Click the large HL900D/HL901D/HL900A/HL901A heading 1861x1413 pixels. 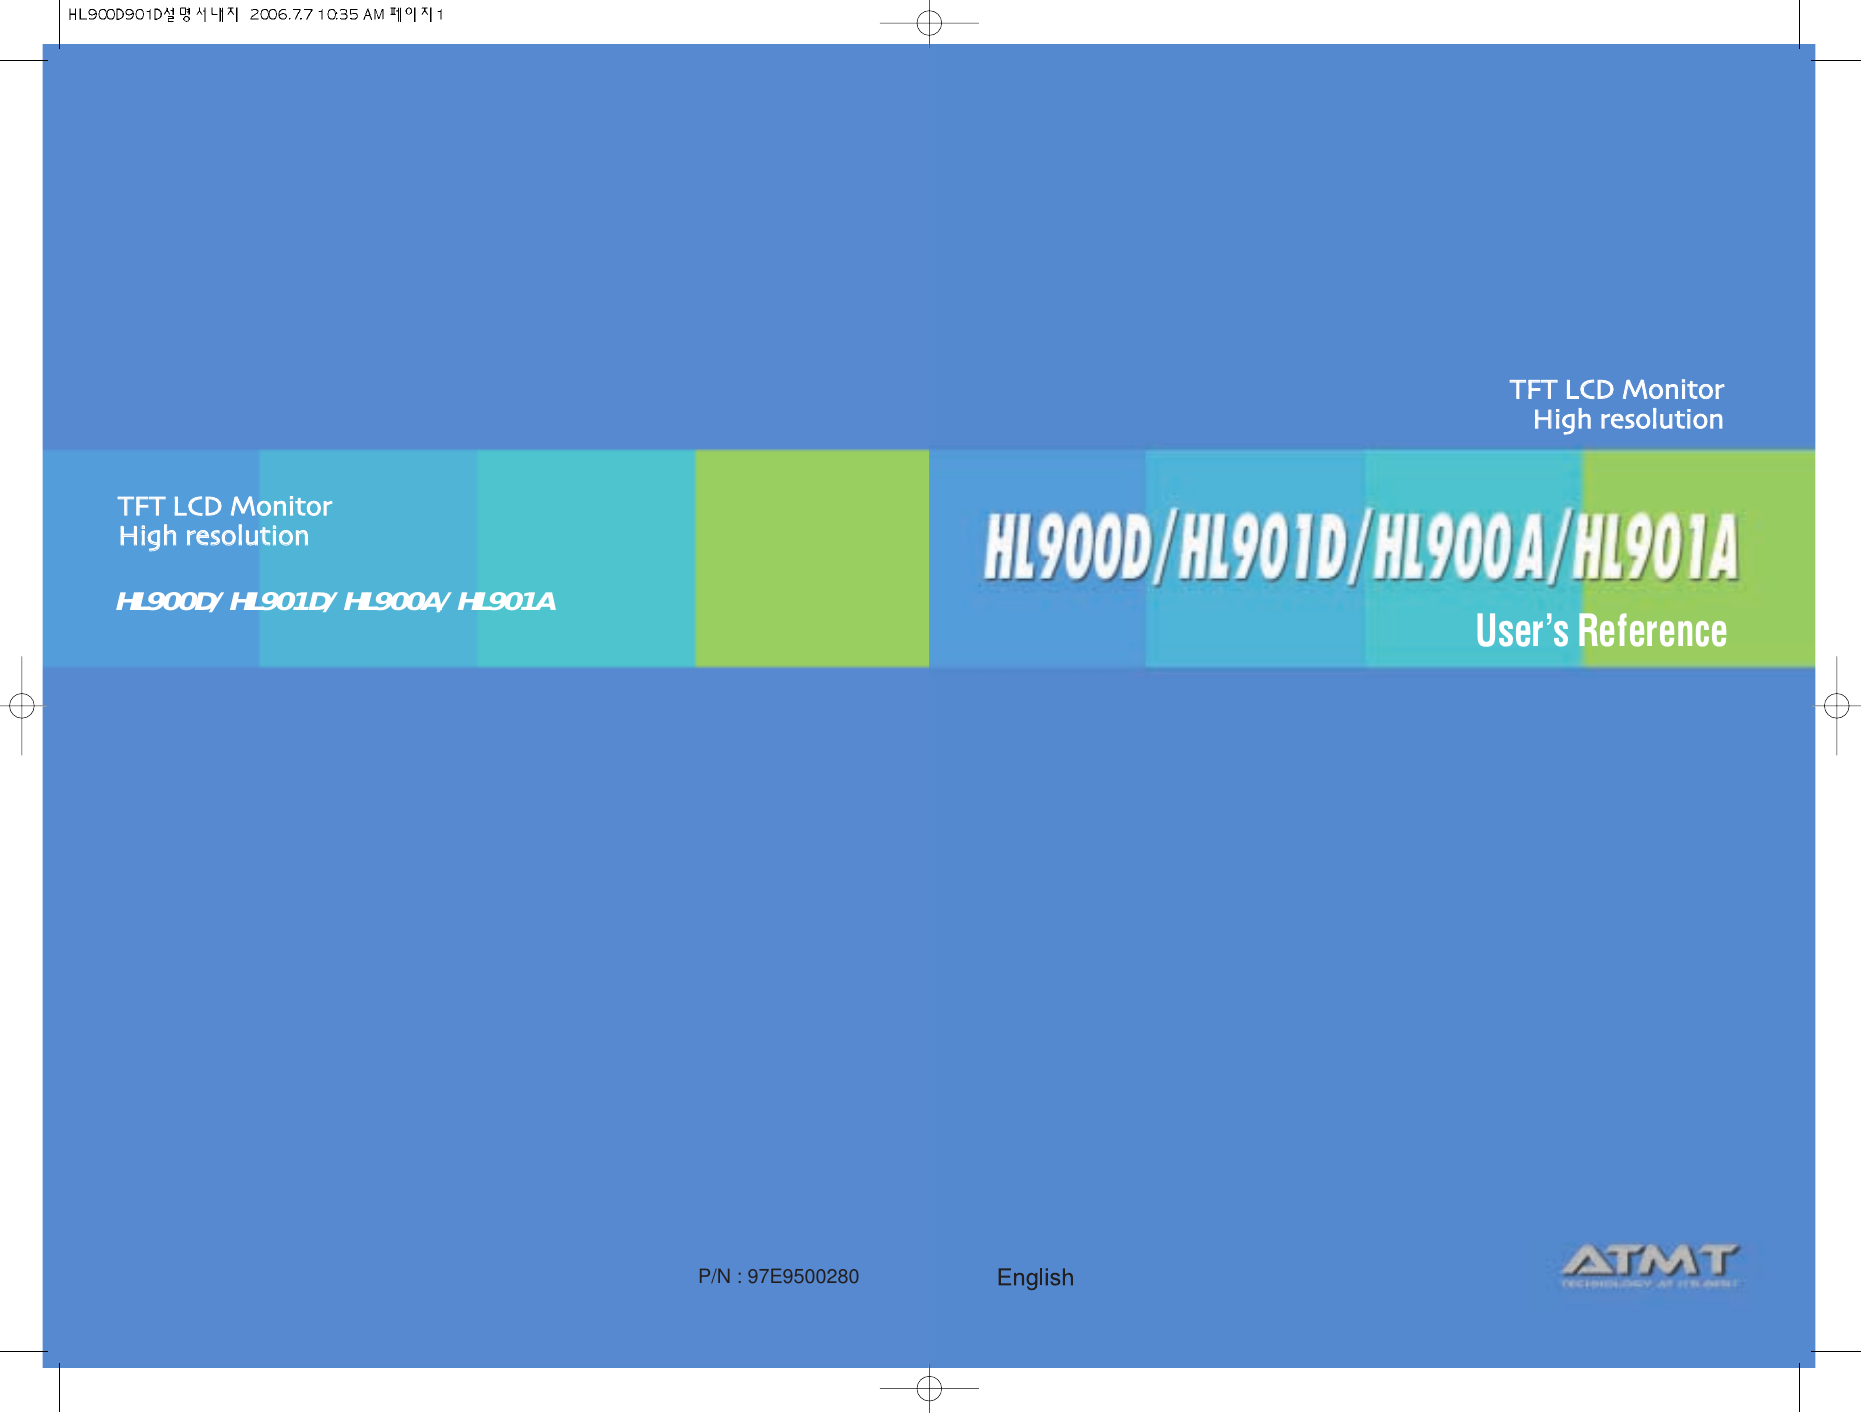coord(1361,547)
